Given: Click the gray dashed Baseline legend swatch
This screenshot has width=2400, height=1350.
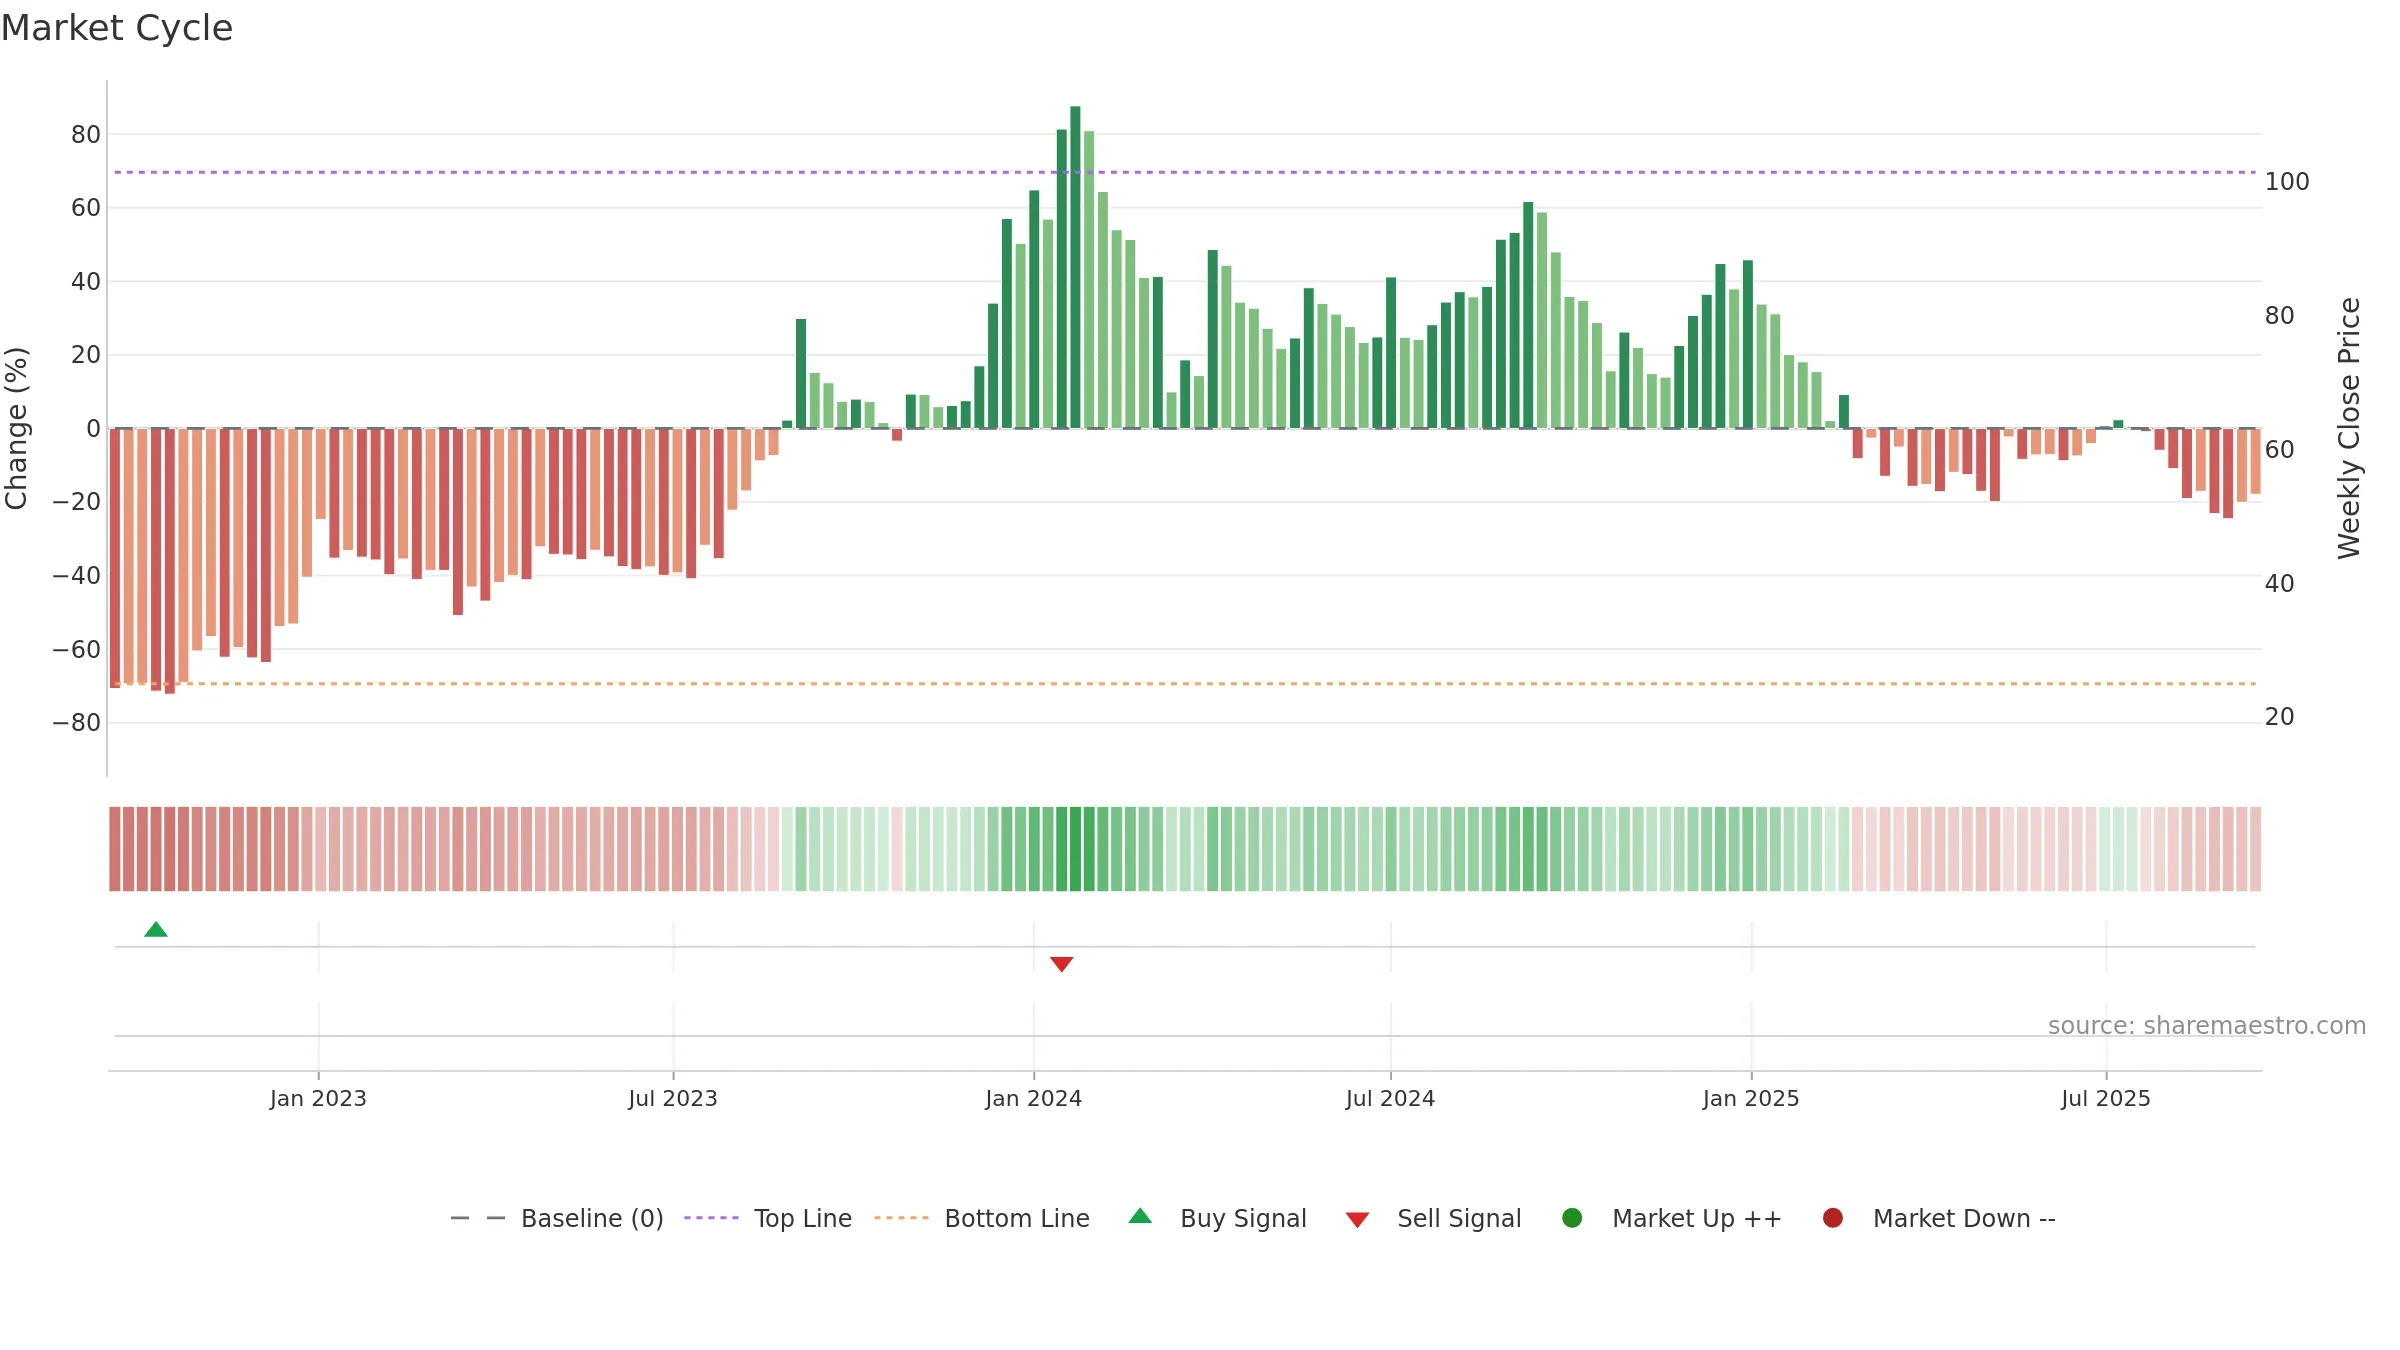Looking at the screenshot, I should click(478, 1218).
